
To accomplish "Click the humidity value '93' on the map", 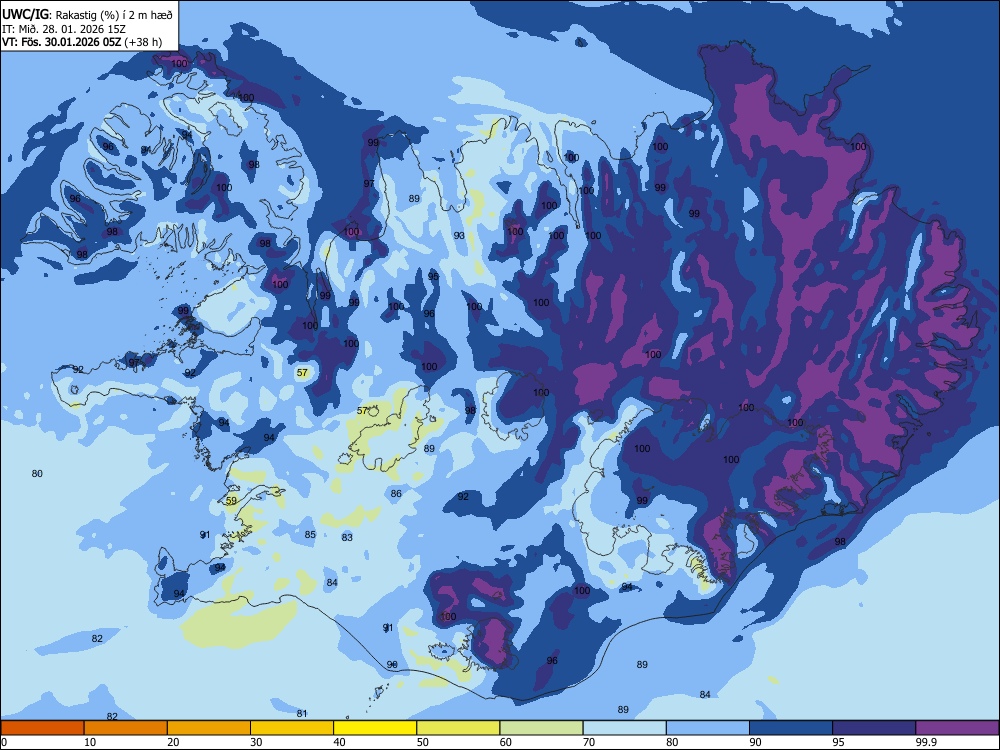I will coord(459,235).
